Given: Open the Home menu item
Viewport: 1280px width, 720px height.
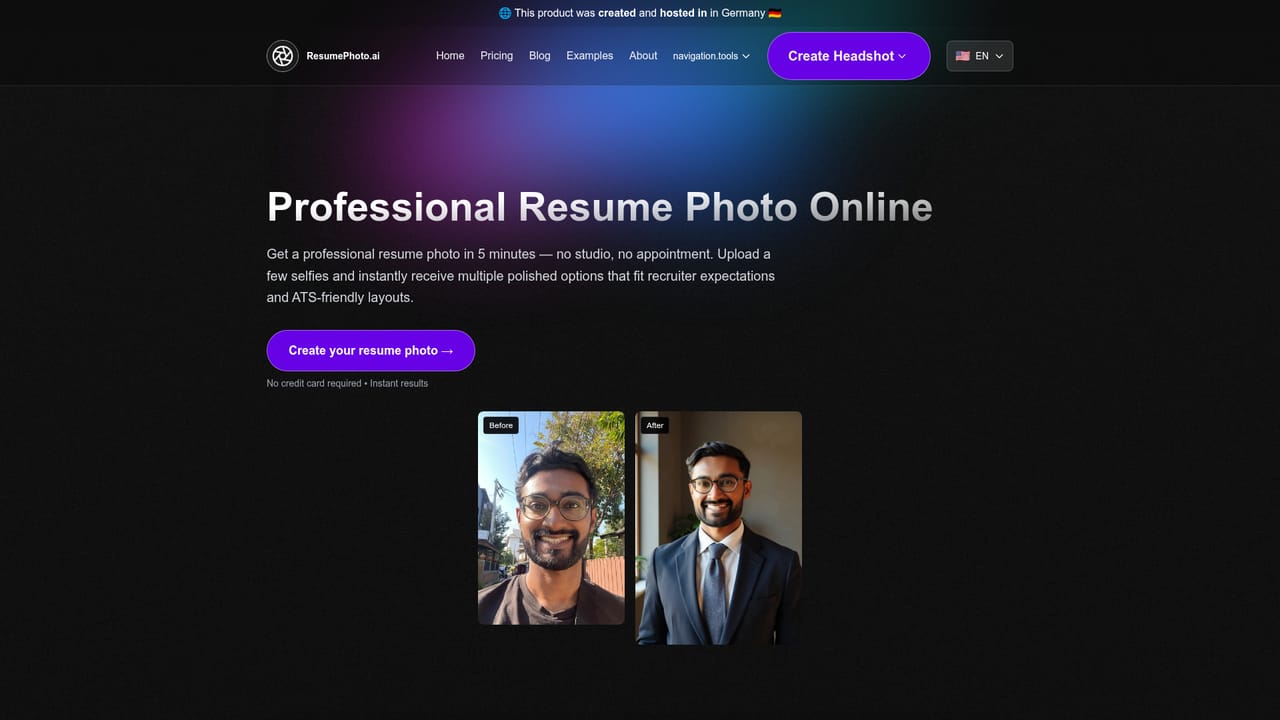Looking at the screenshot, I should [x=450, y=56].
